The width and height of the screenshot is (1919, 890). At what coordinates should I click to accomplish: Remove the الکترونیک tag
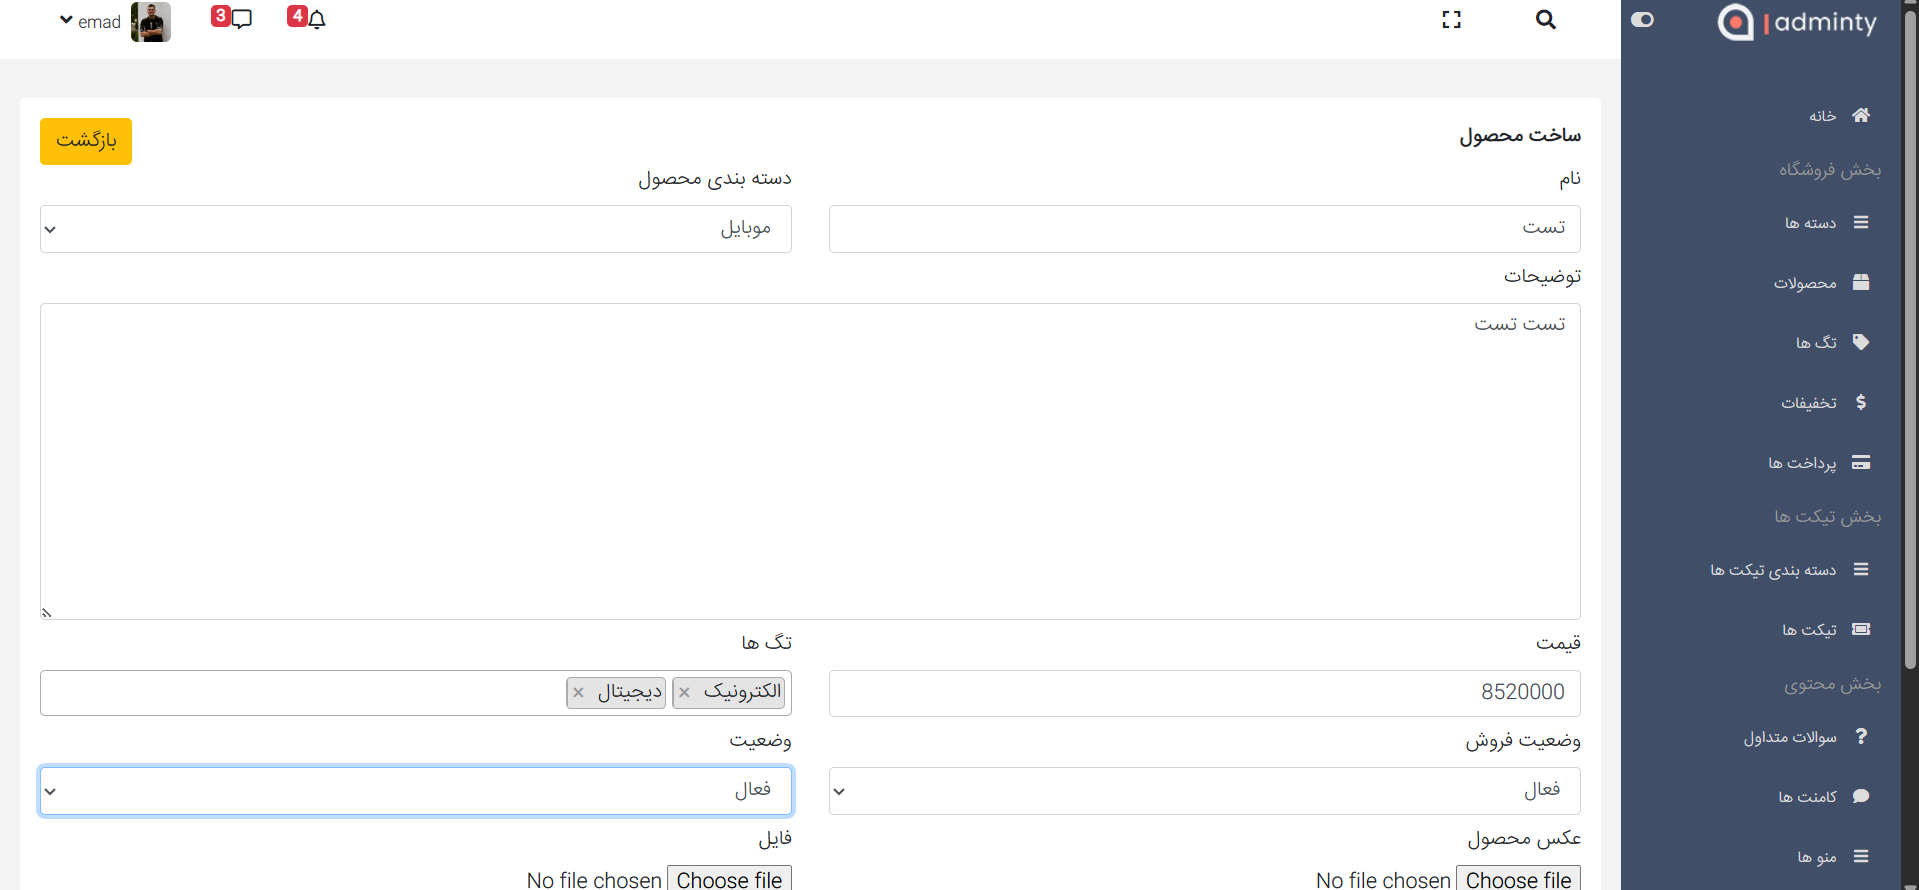tap(684, 692)
